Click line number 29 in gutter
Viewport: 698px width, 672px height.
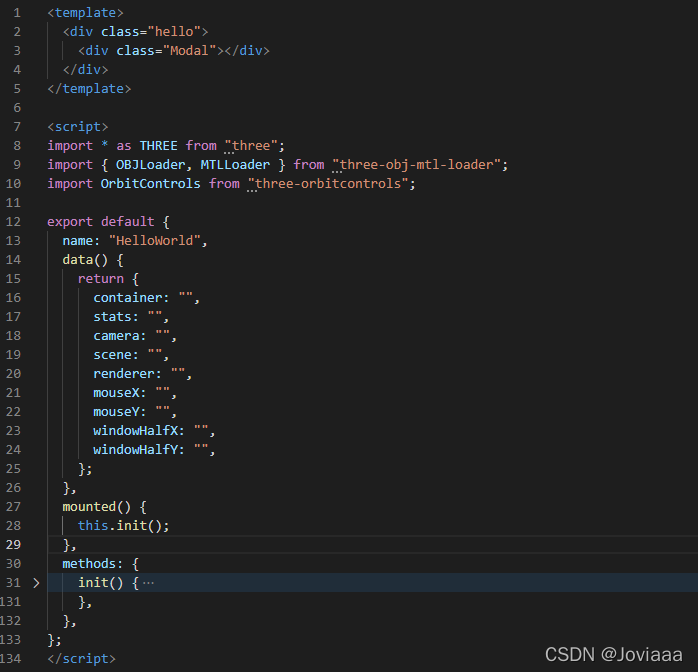point(13,545)
